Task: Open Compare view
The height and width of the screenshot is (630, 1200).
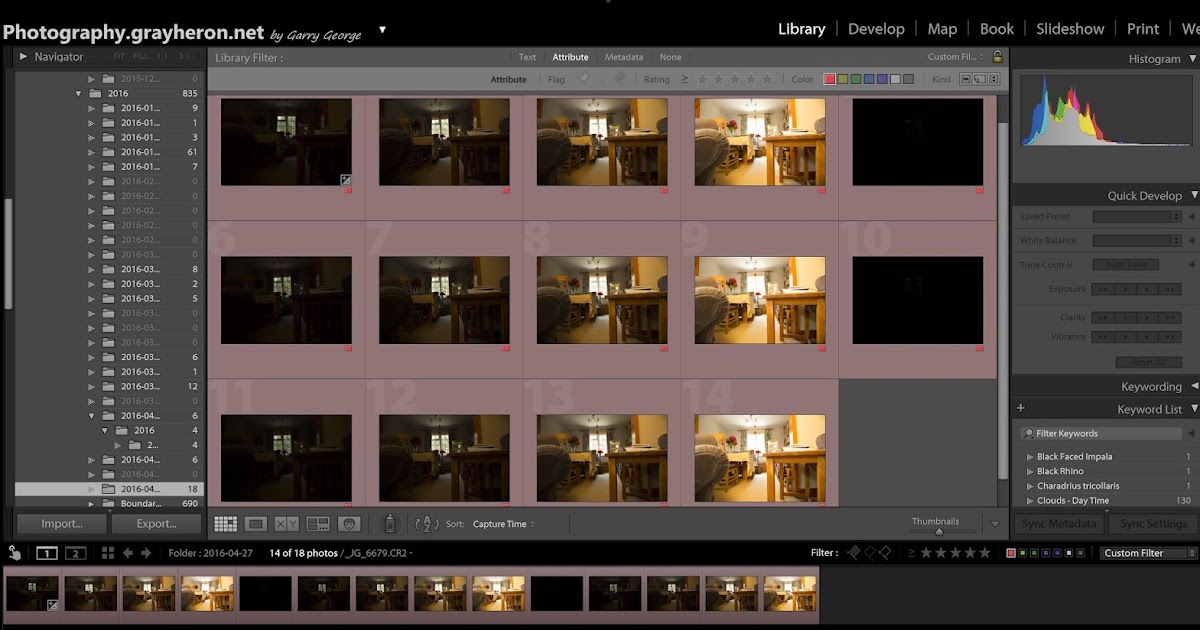Action: [287, 523]
